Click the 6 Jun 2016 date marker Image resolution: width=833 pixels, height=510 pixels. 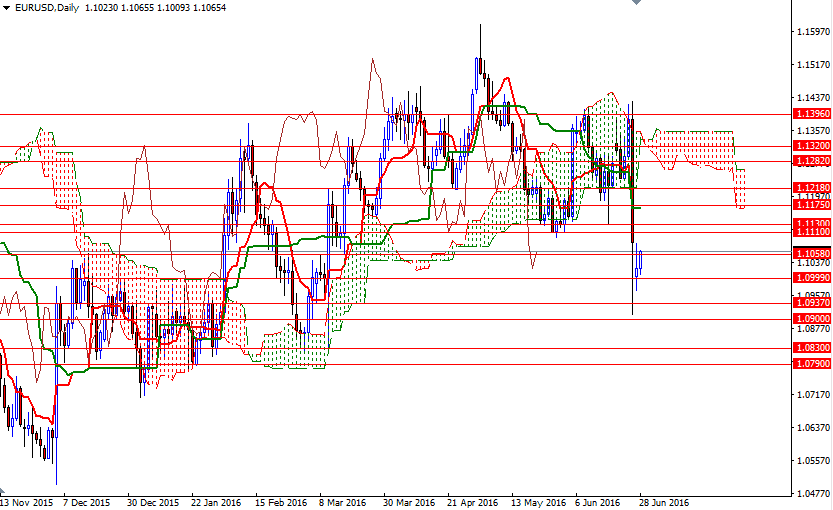coord(598,502)
